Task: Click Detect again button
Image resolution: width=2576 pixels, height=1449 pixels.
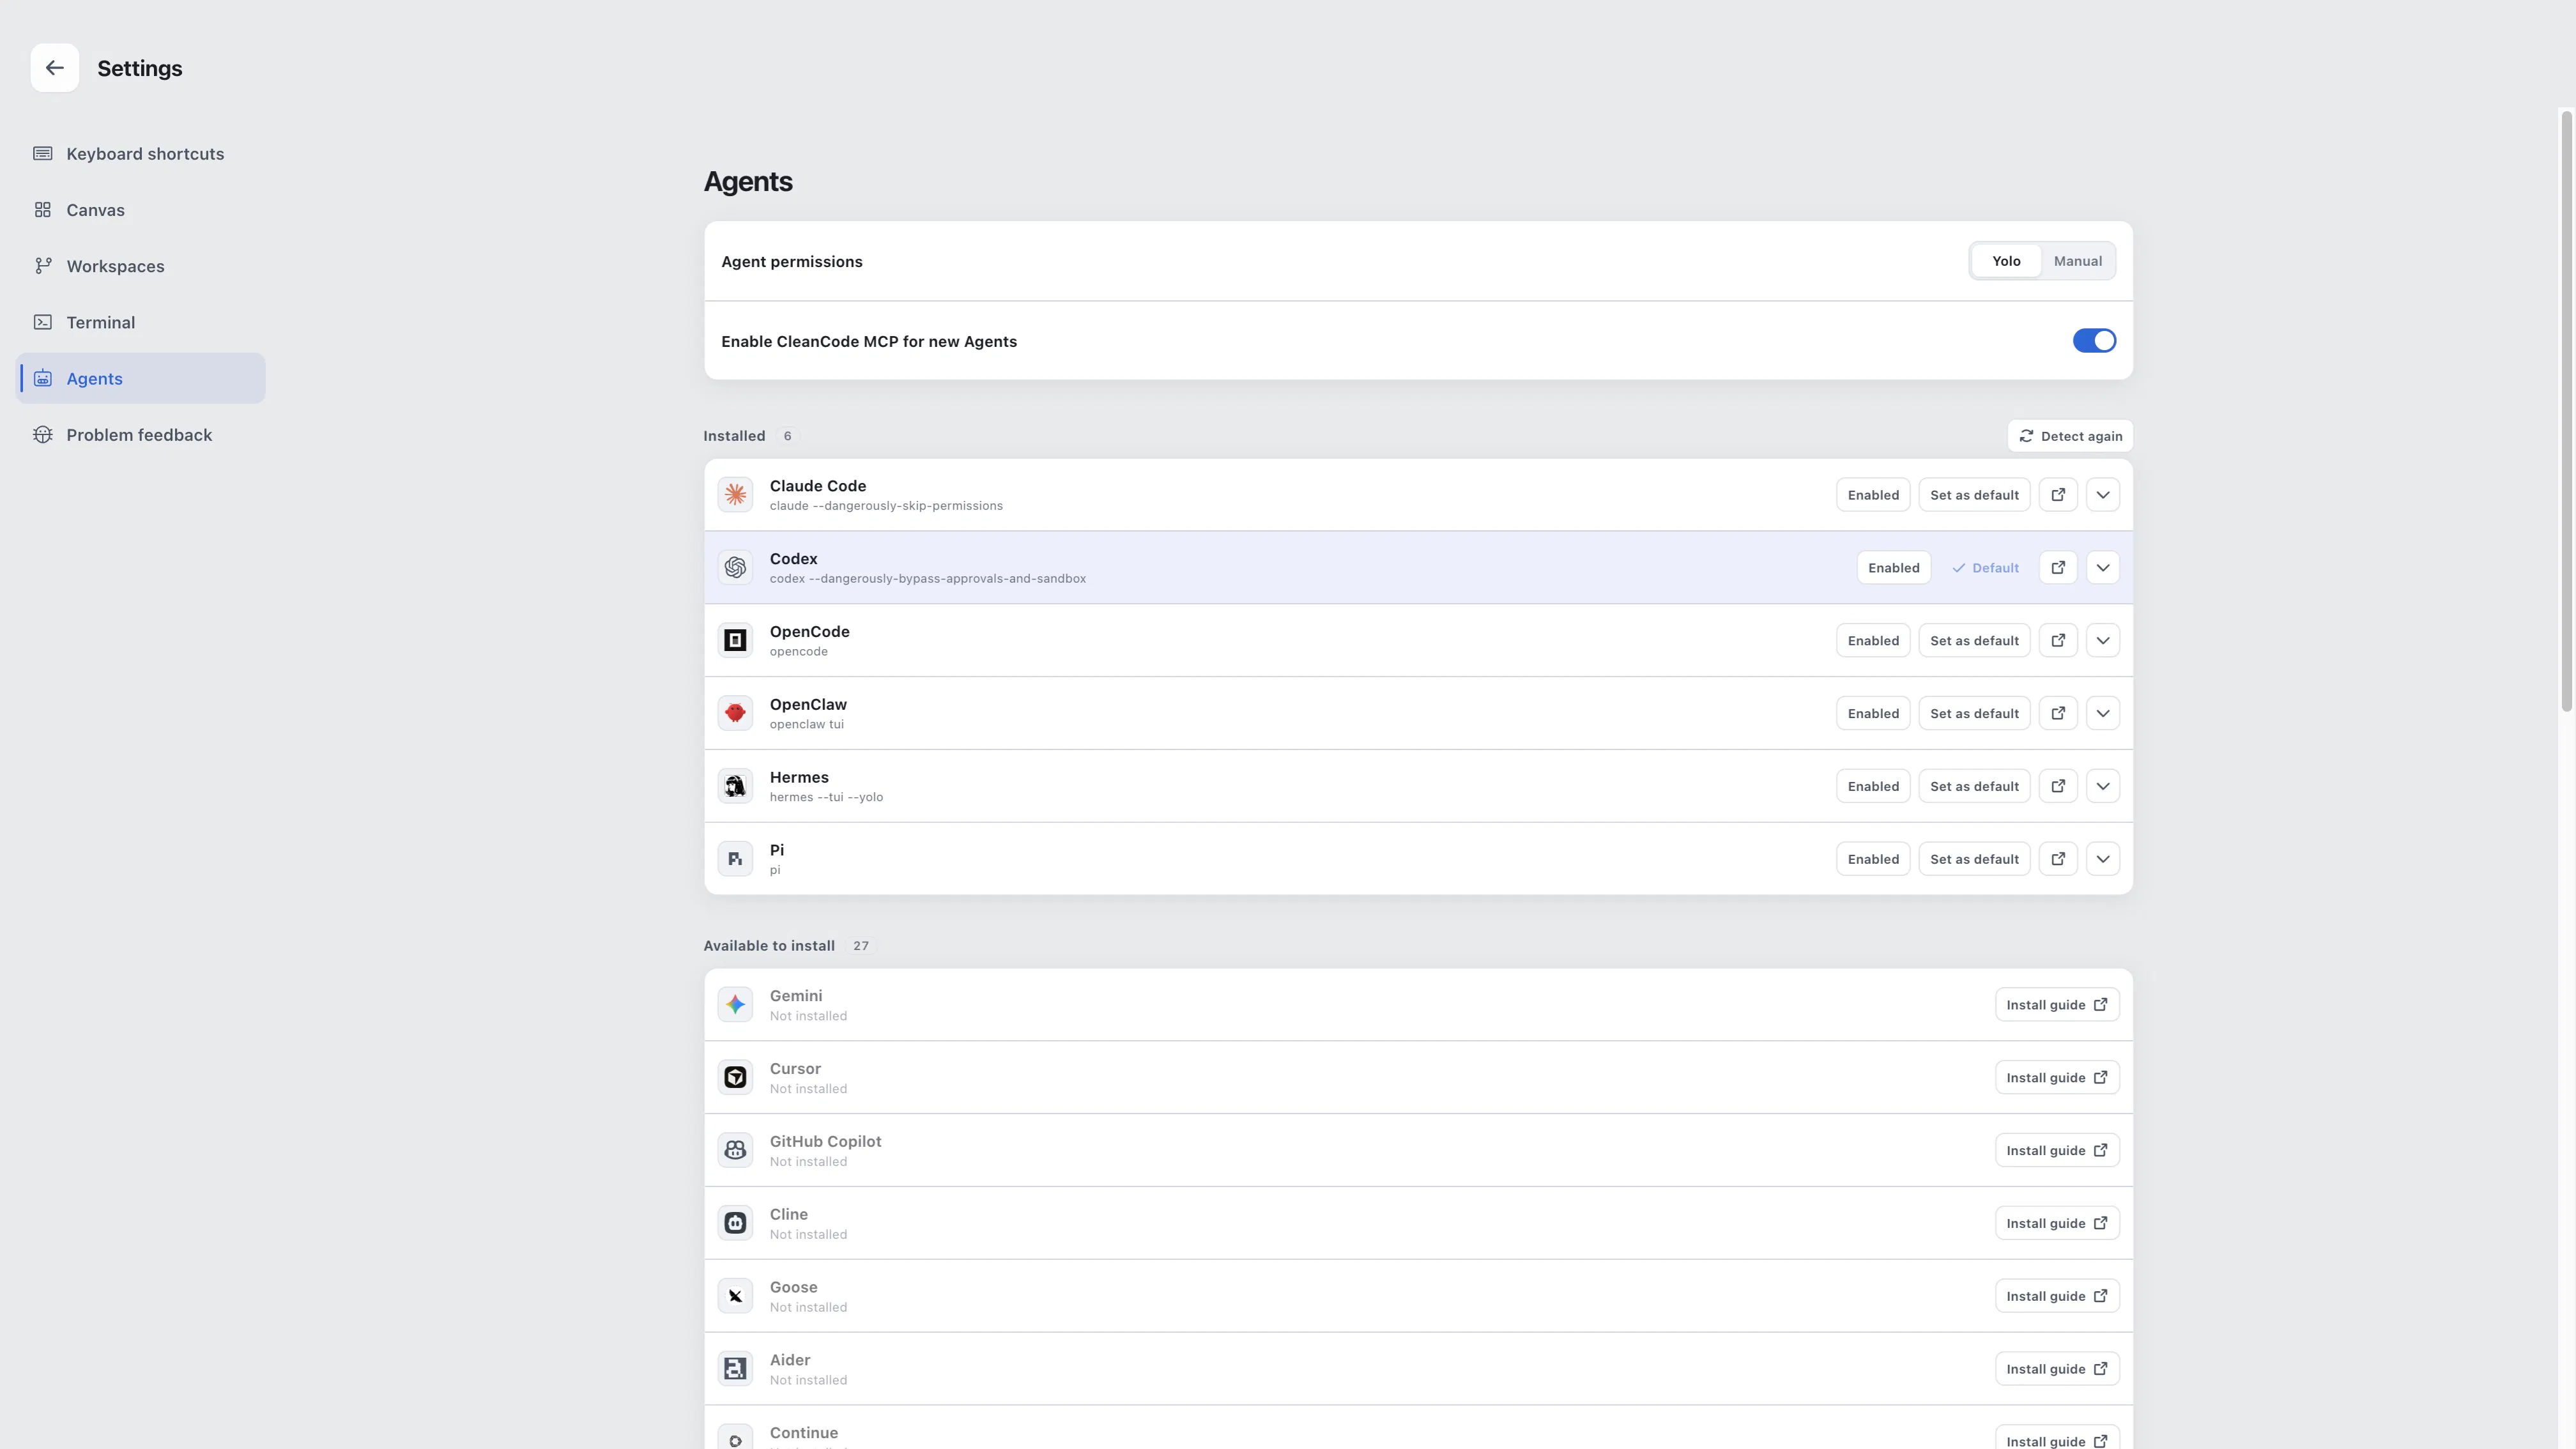Action: tap(2070, 436)
